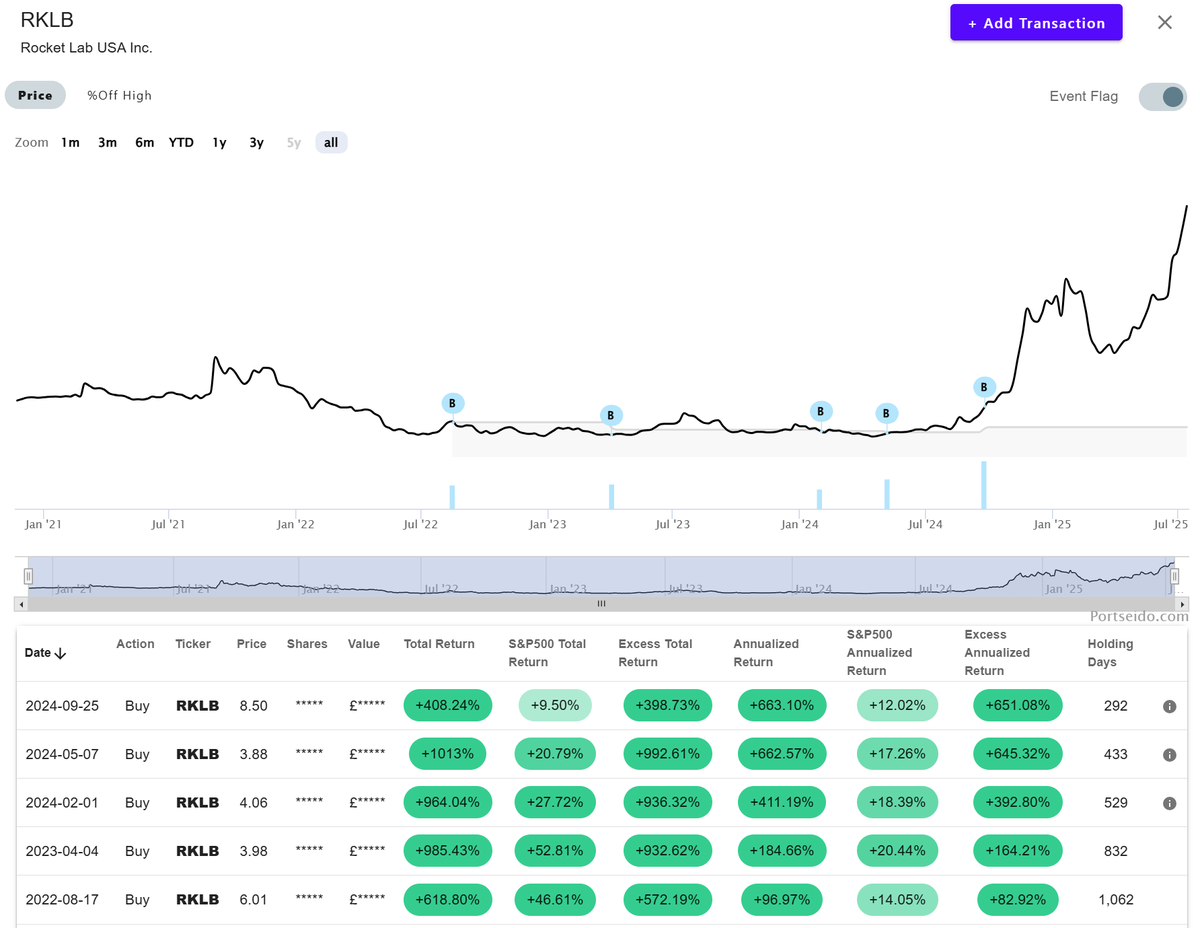Select the 2024-09-25 date cell
The image size is (1200, 928).
(x=62, y=706)
